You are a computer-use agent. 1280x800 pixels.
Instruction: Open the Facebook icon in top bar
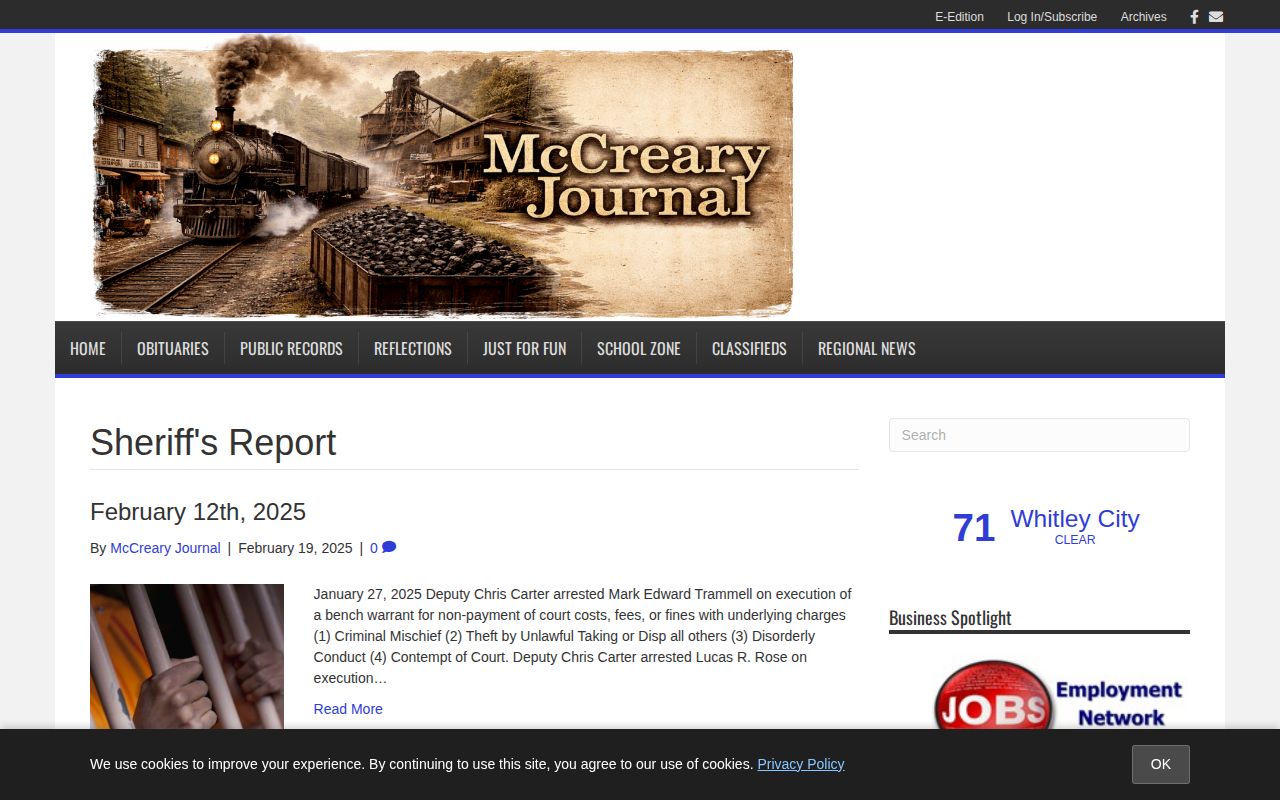[x=1194, y=17]
